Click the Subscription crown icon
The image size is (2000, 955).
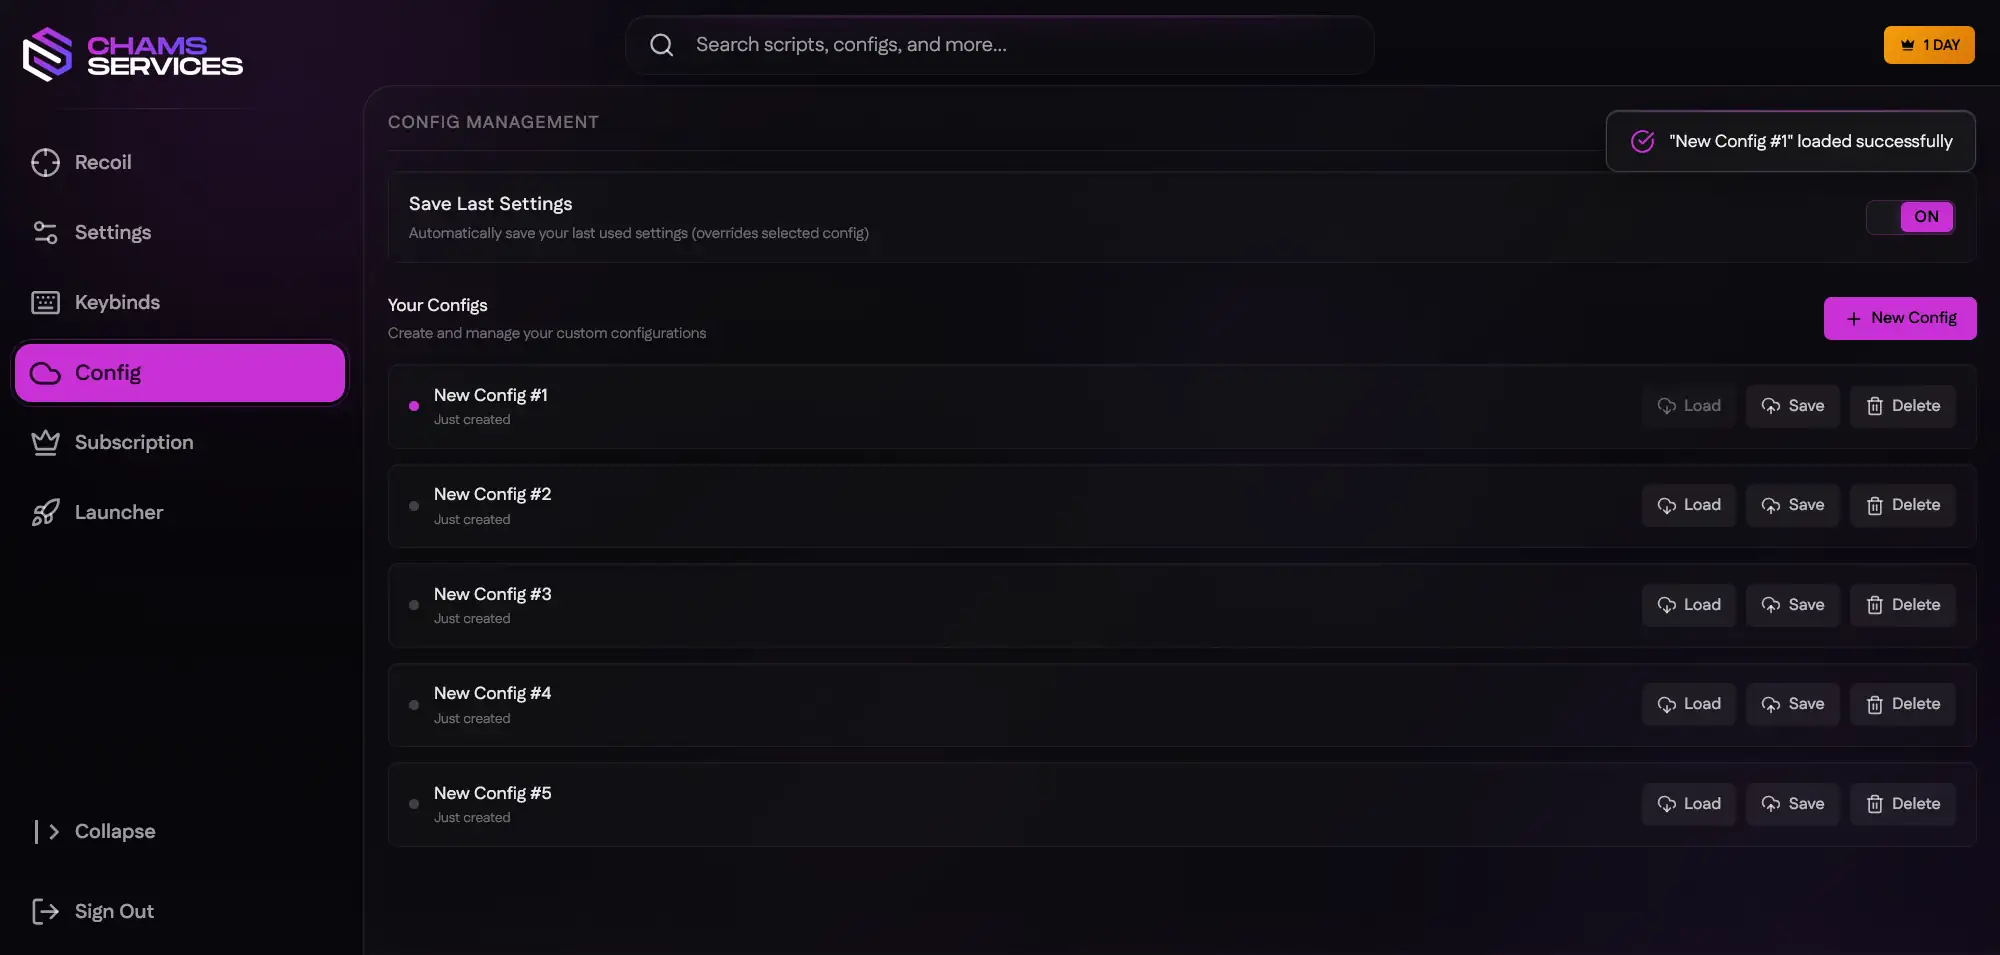pyautogui.click(x=45, y=442)
